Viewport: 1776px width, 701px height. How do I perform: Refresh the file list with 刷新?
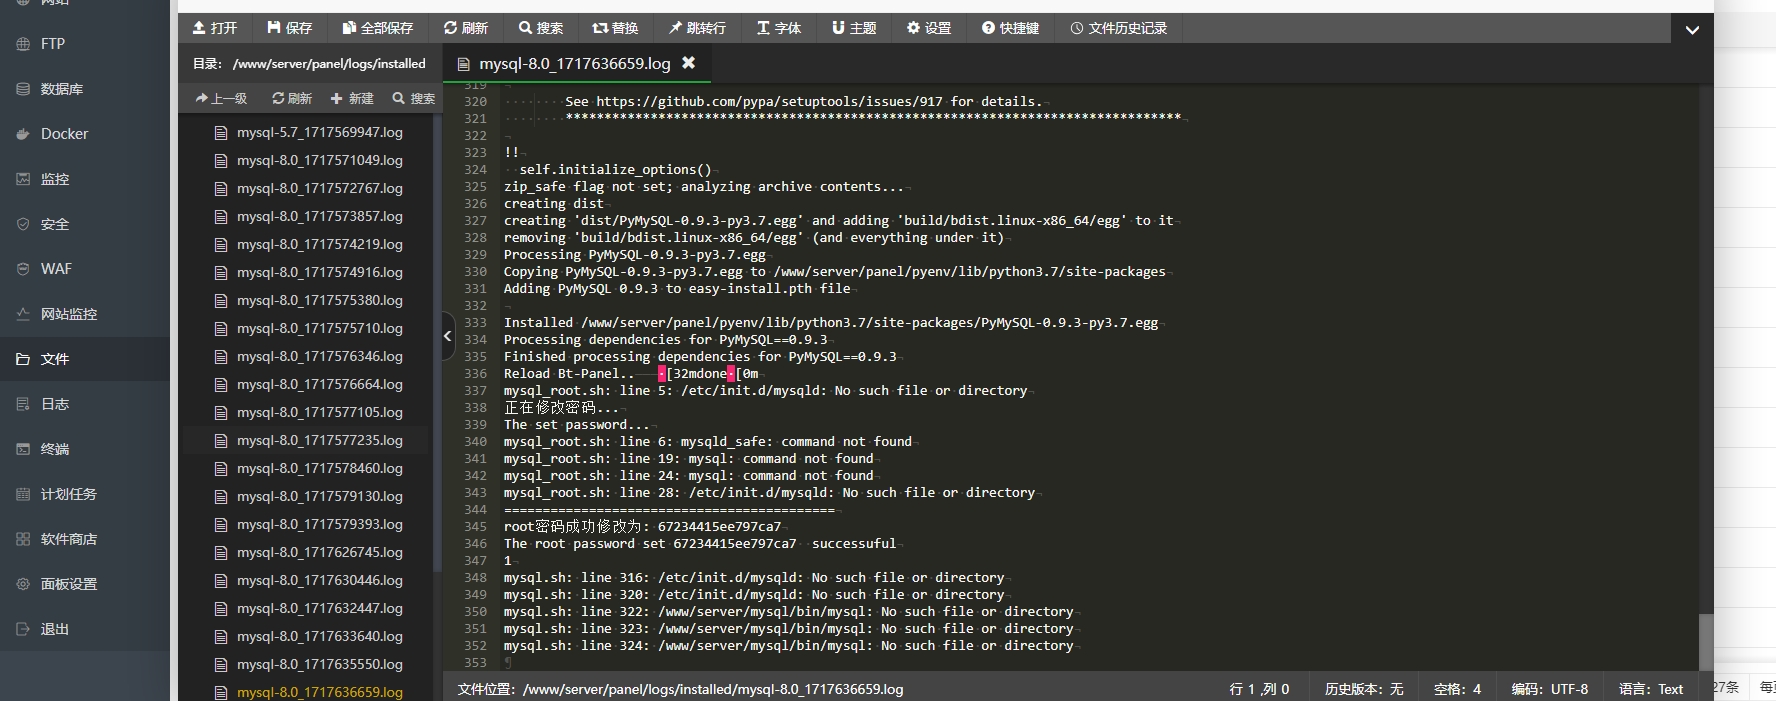click(x=292, y=98)
